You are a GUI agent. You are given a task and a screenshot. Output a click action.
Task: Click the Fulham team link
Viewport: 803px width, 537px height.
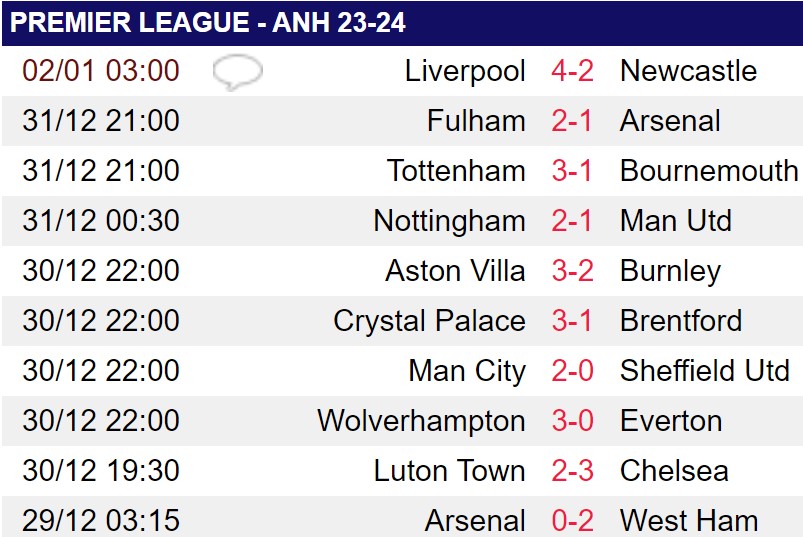coord(476,121)
